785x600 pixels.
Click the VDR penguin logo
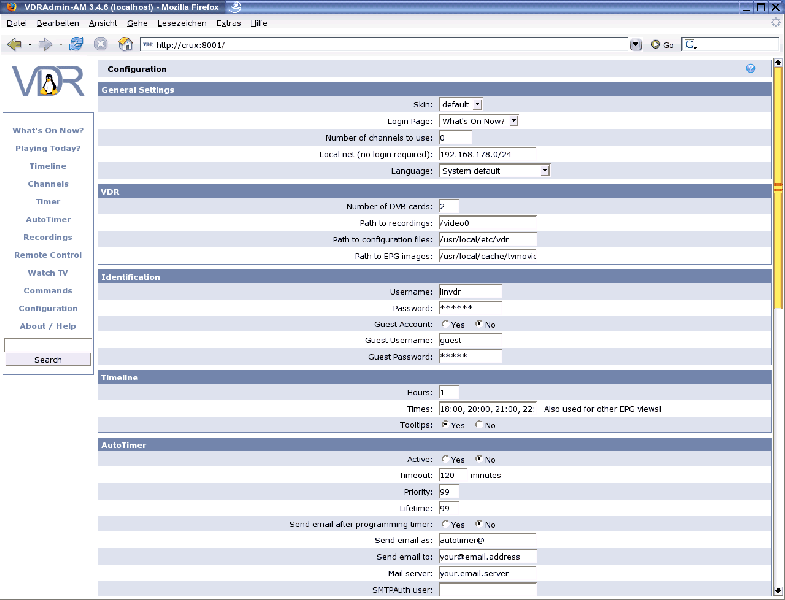[x=48, y=83]
